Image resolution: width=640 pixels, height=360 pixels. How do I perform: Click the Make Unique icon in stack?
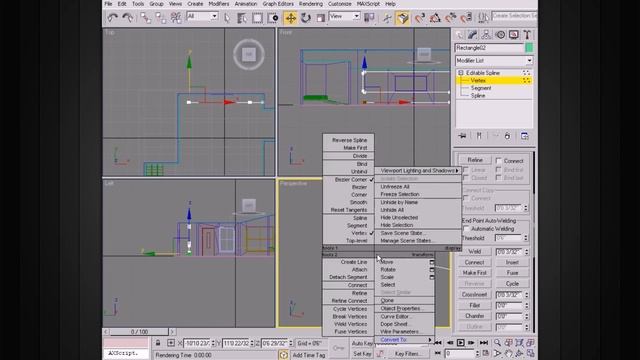(x=496, y=136)
